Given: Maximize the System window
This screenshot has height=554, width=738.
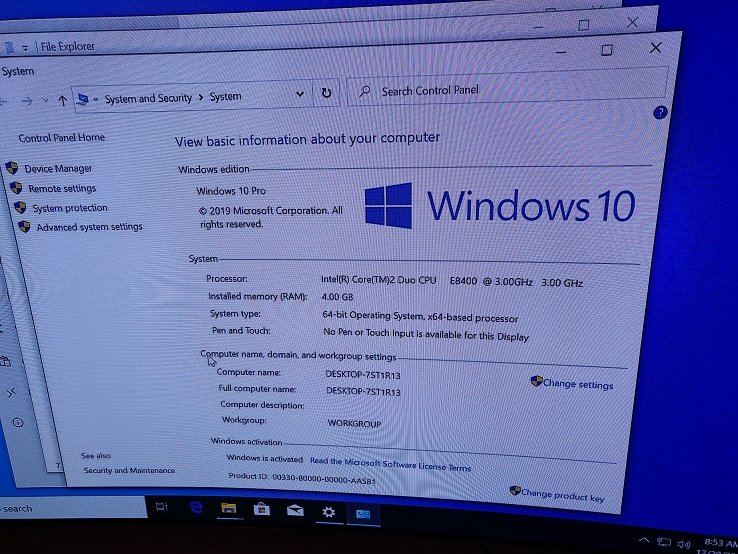Looking at the screenshot, I should pyautogui.click(x=607, y=50).
